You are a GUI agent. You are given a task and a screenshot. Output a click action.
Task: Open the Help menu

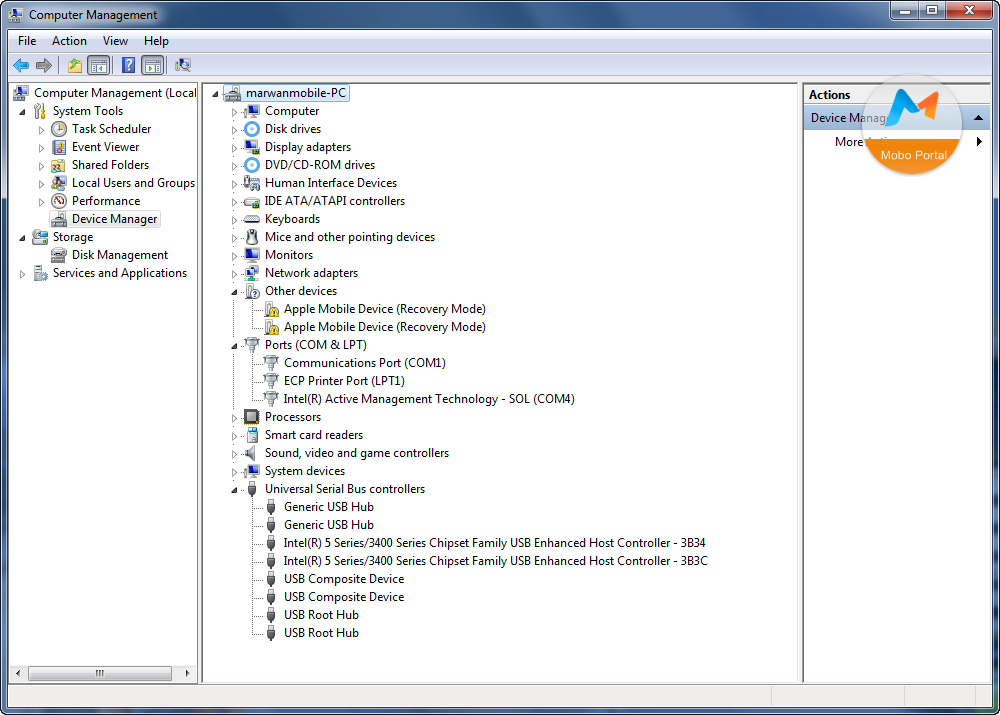tap(156, 41)
